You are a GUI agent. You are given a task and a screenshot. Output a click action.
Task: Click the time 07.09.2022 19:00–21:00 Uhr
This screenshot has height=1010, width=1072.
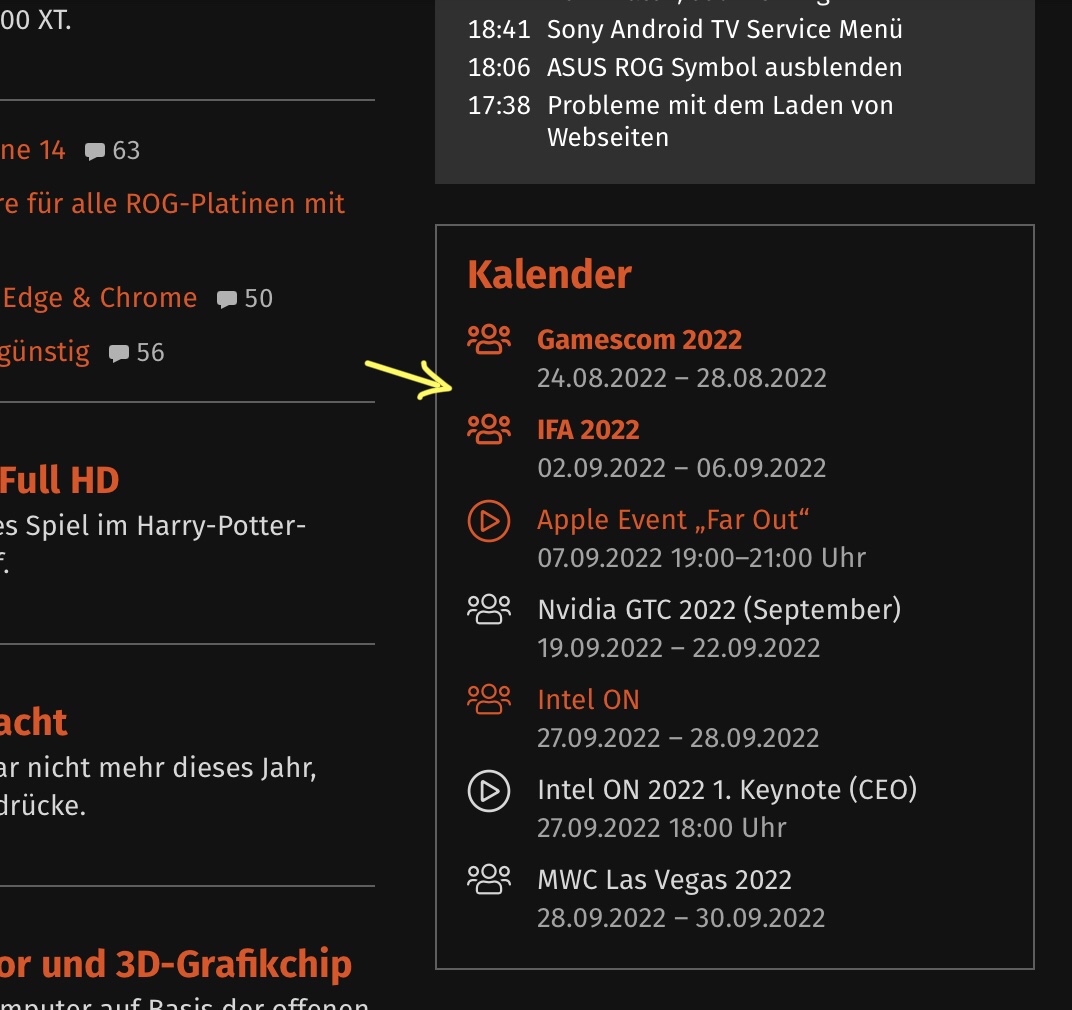tap(701, 558)
